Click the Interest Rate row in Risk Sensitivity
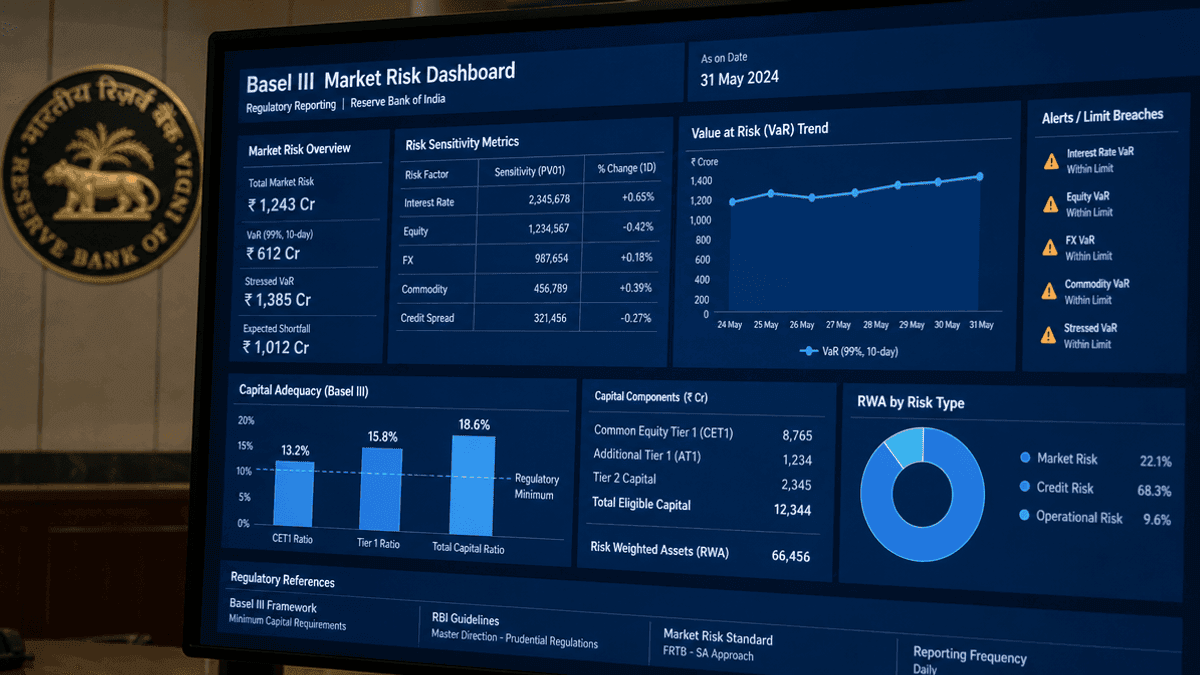Viewport: 1200px width, 675px height. coord(530,201)
